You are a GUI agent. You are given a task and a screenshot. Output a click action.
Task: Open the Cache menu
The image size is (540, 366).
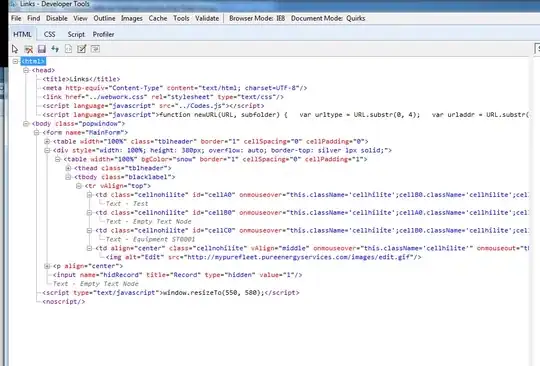coord(158,19)
